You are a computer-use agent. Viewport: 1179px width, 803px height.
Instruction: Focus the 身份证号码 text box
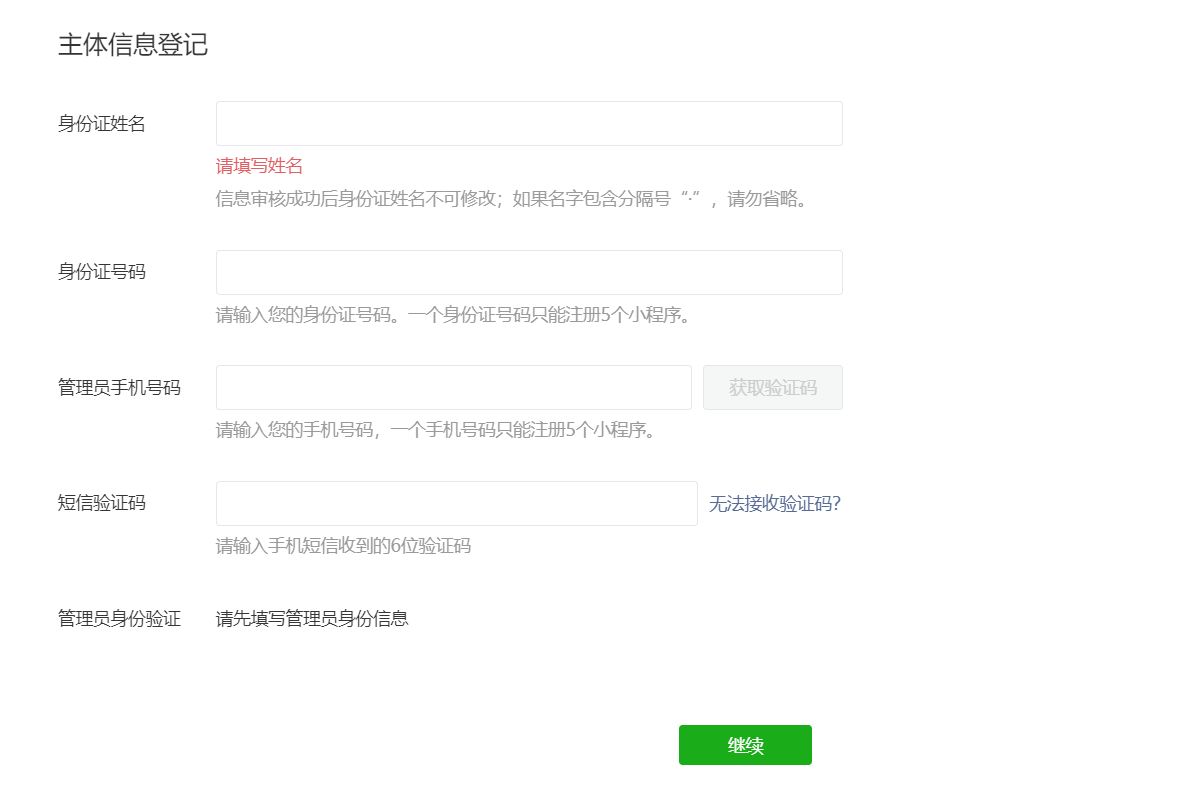(528, 273)
